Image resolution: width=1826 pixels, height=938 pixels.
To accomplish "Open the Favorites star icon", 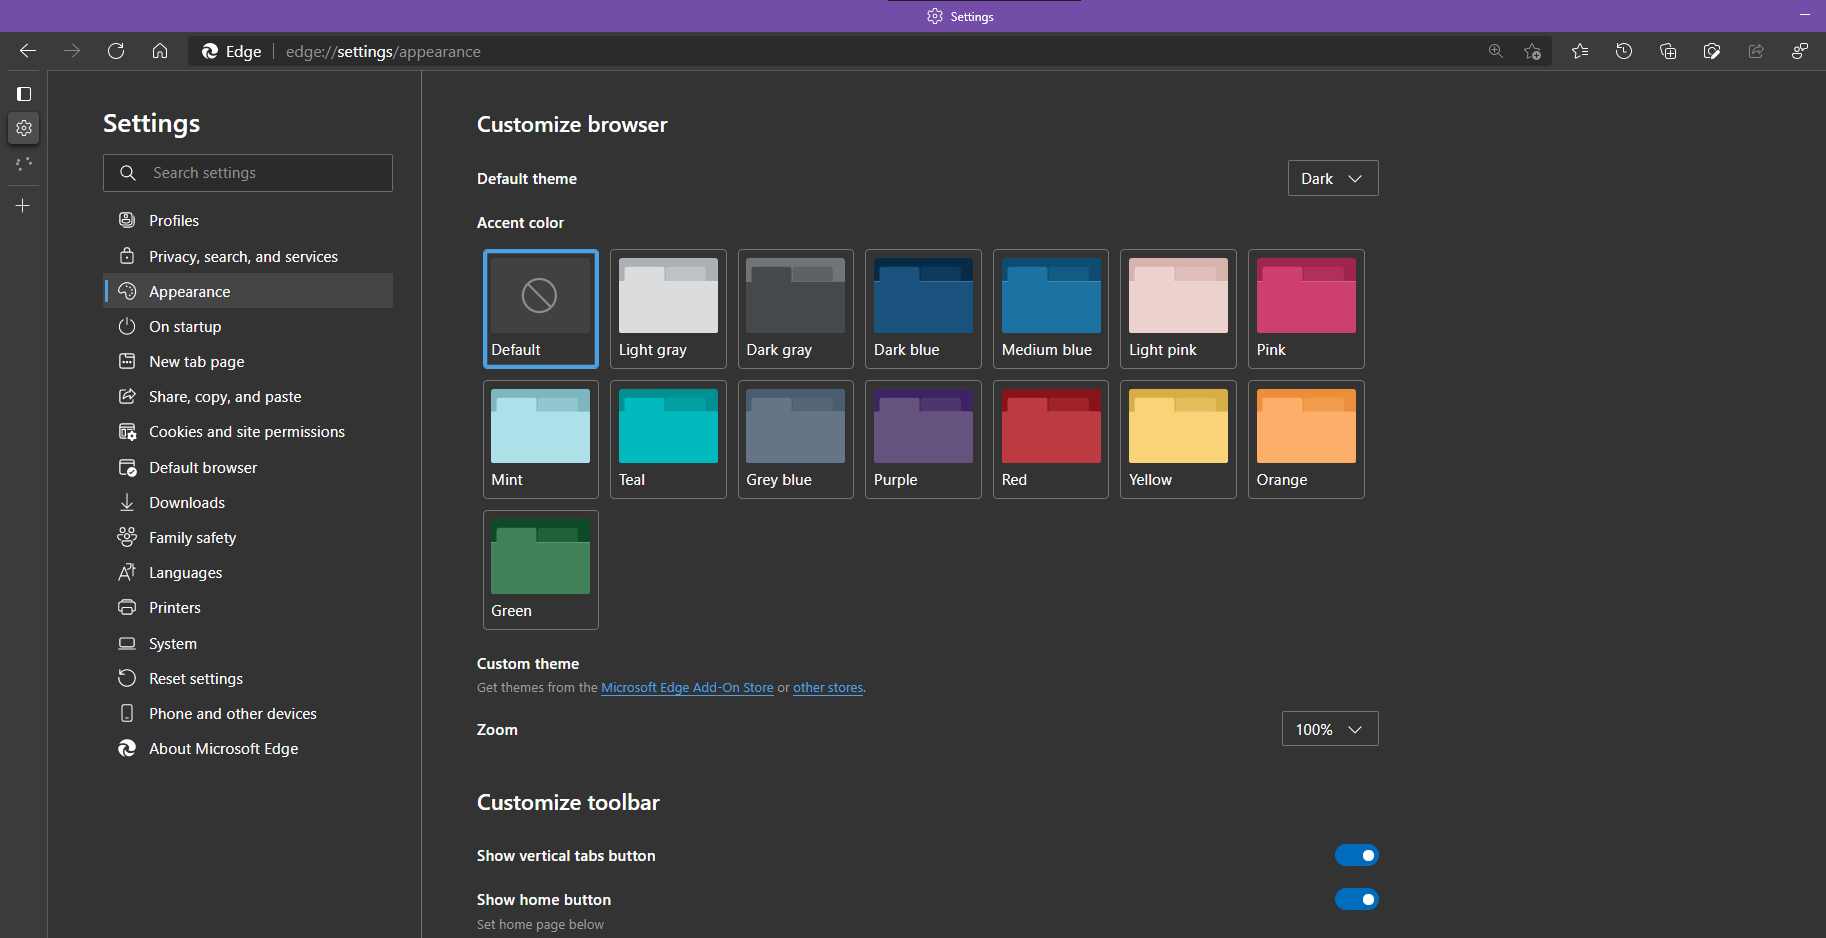I will pos(1580,51).
